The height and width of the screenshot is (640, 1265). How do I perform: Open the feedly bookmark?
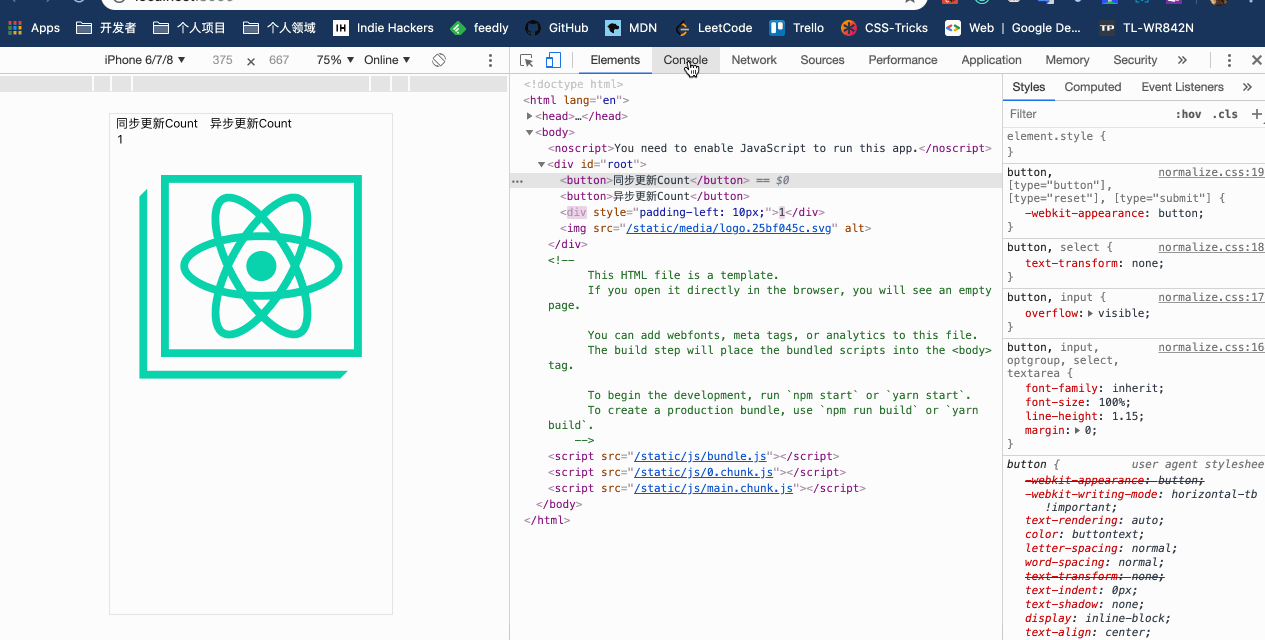click(479, 28)
